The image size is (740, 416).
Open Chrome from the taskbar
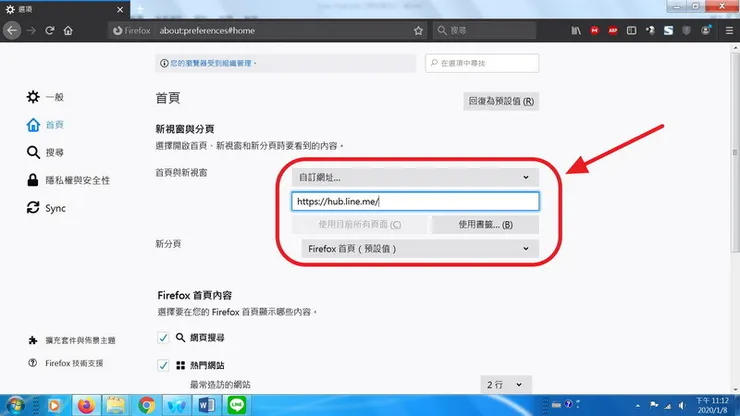point(146,405)
